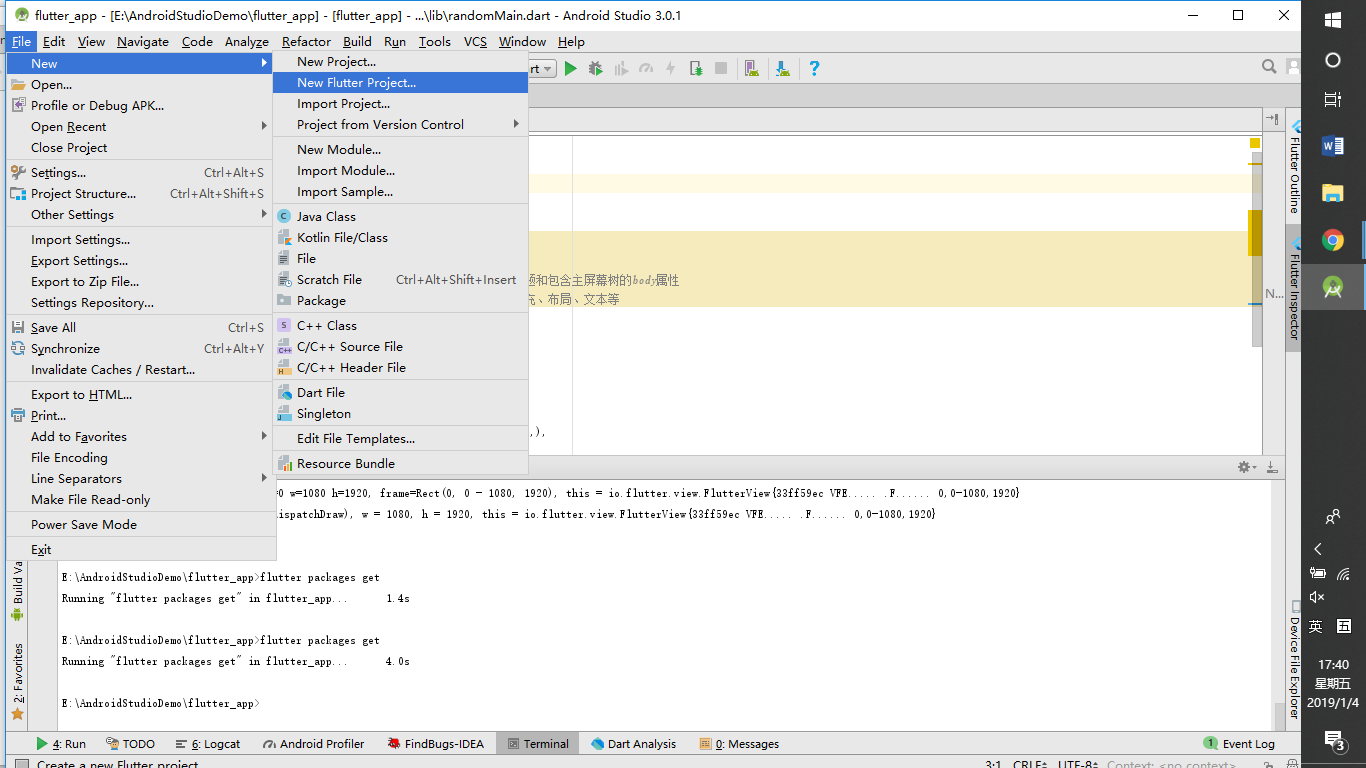Open the 4: Run tool tab
The width and height of the screenshot is (1366, 768).
click(x=61, y=743)
